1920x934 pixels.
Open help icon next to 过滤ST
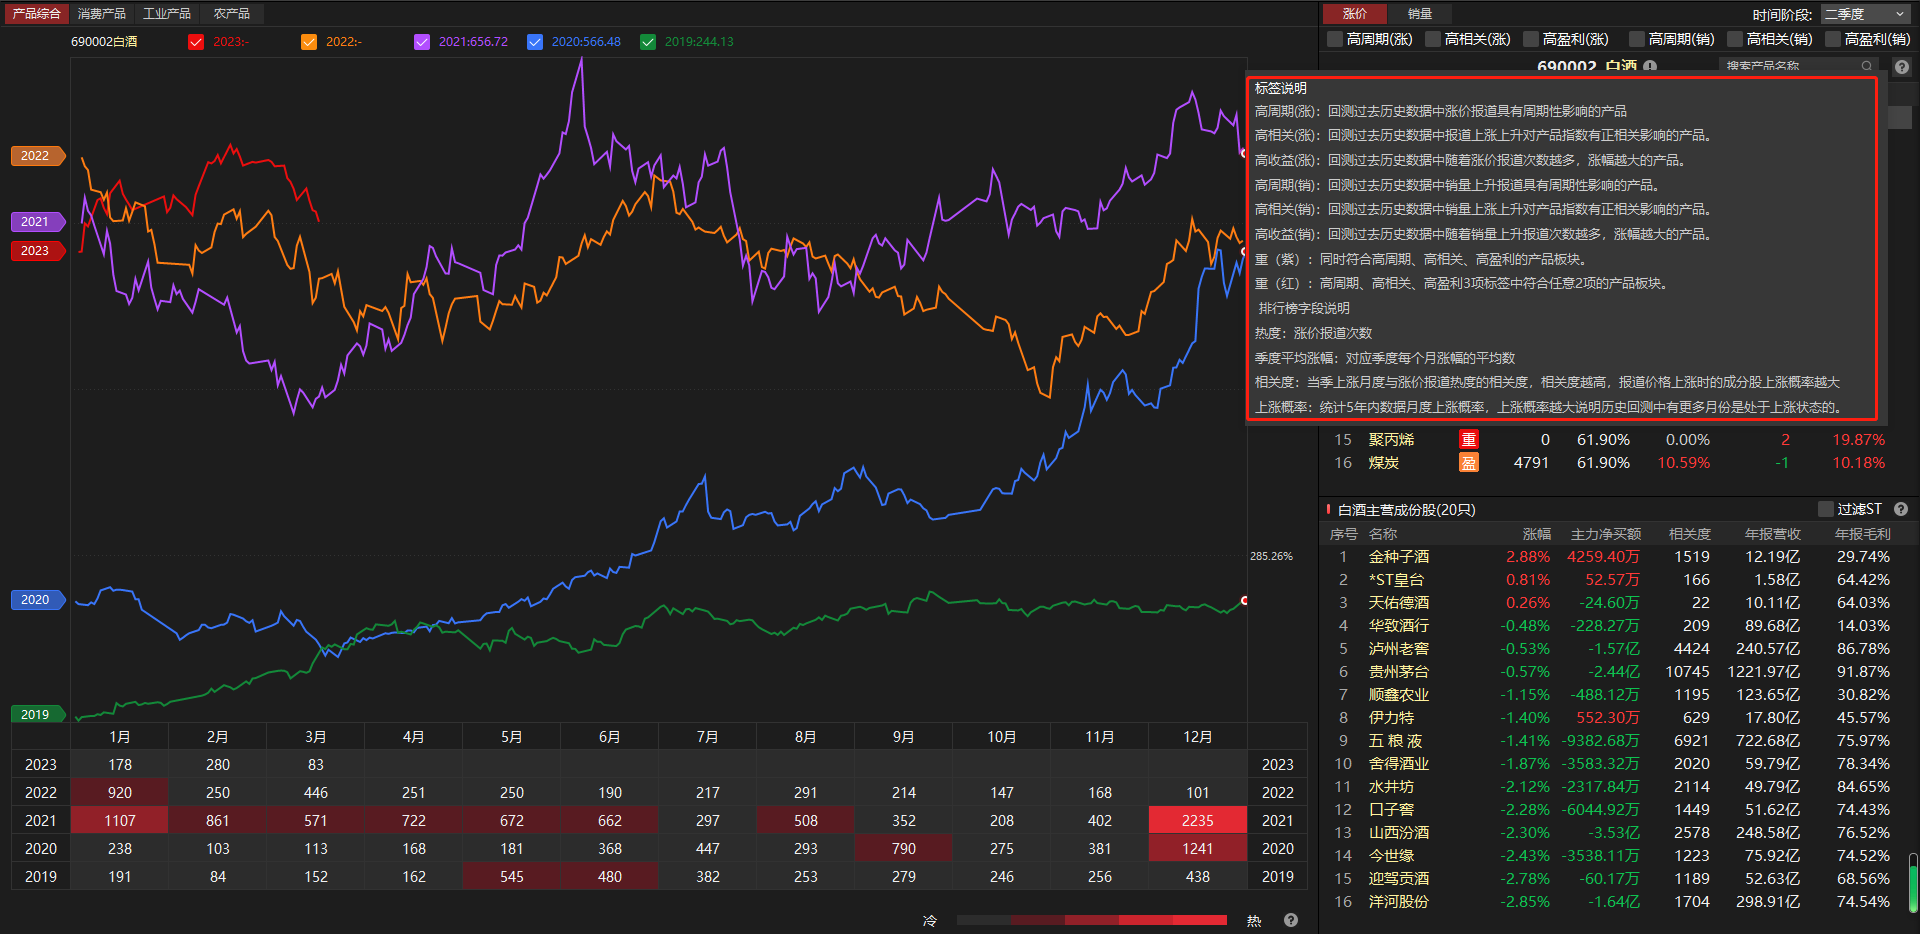point(1901,509)
